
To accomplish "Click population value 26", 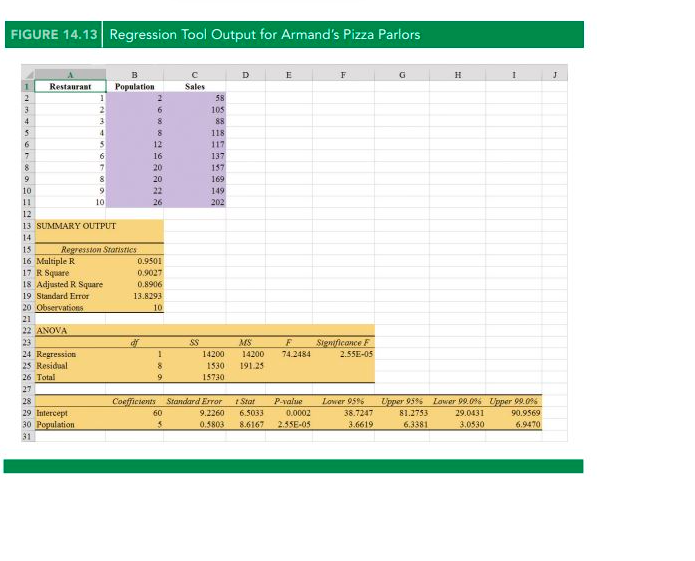I will [157, 202].
